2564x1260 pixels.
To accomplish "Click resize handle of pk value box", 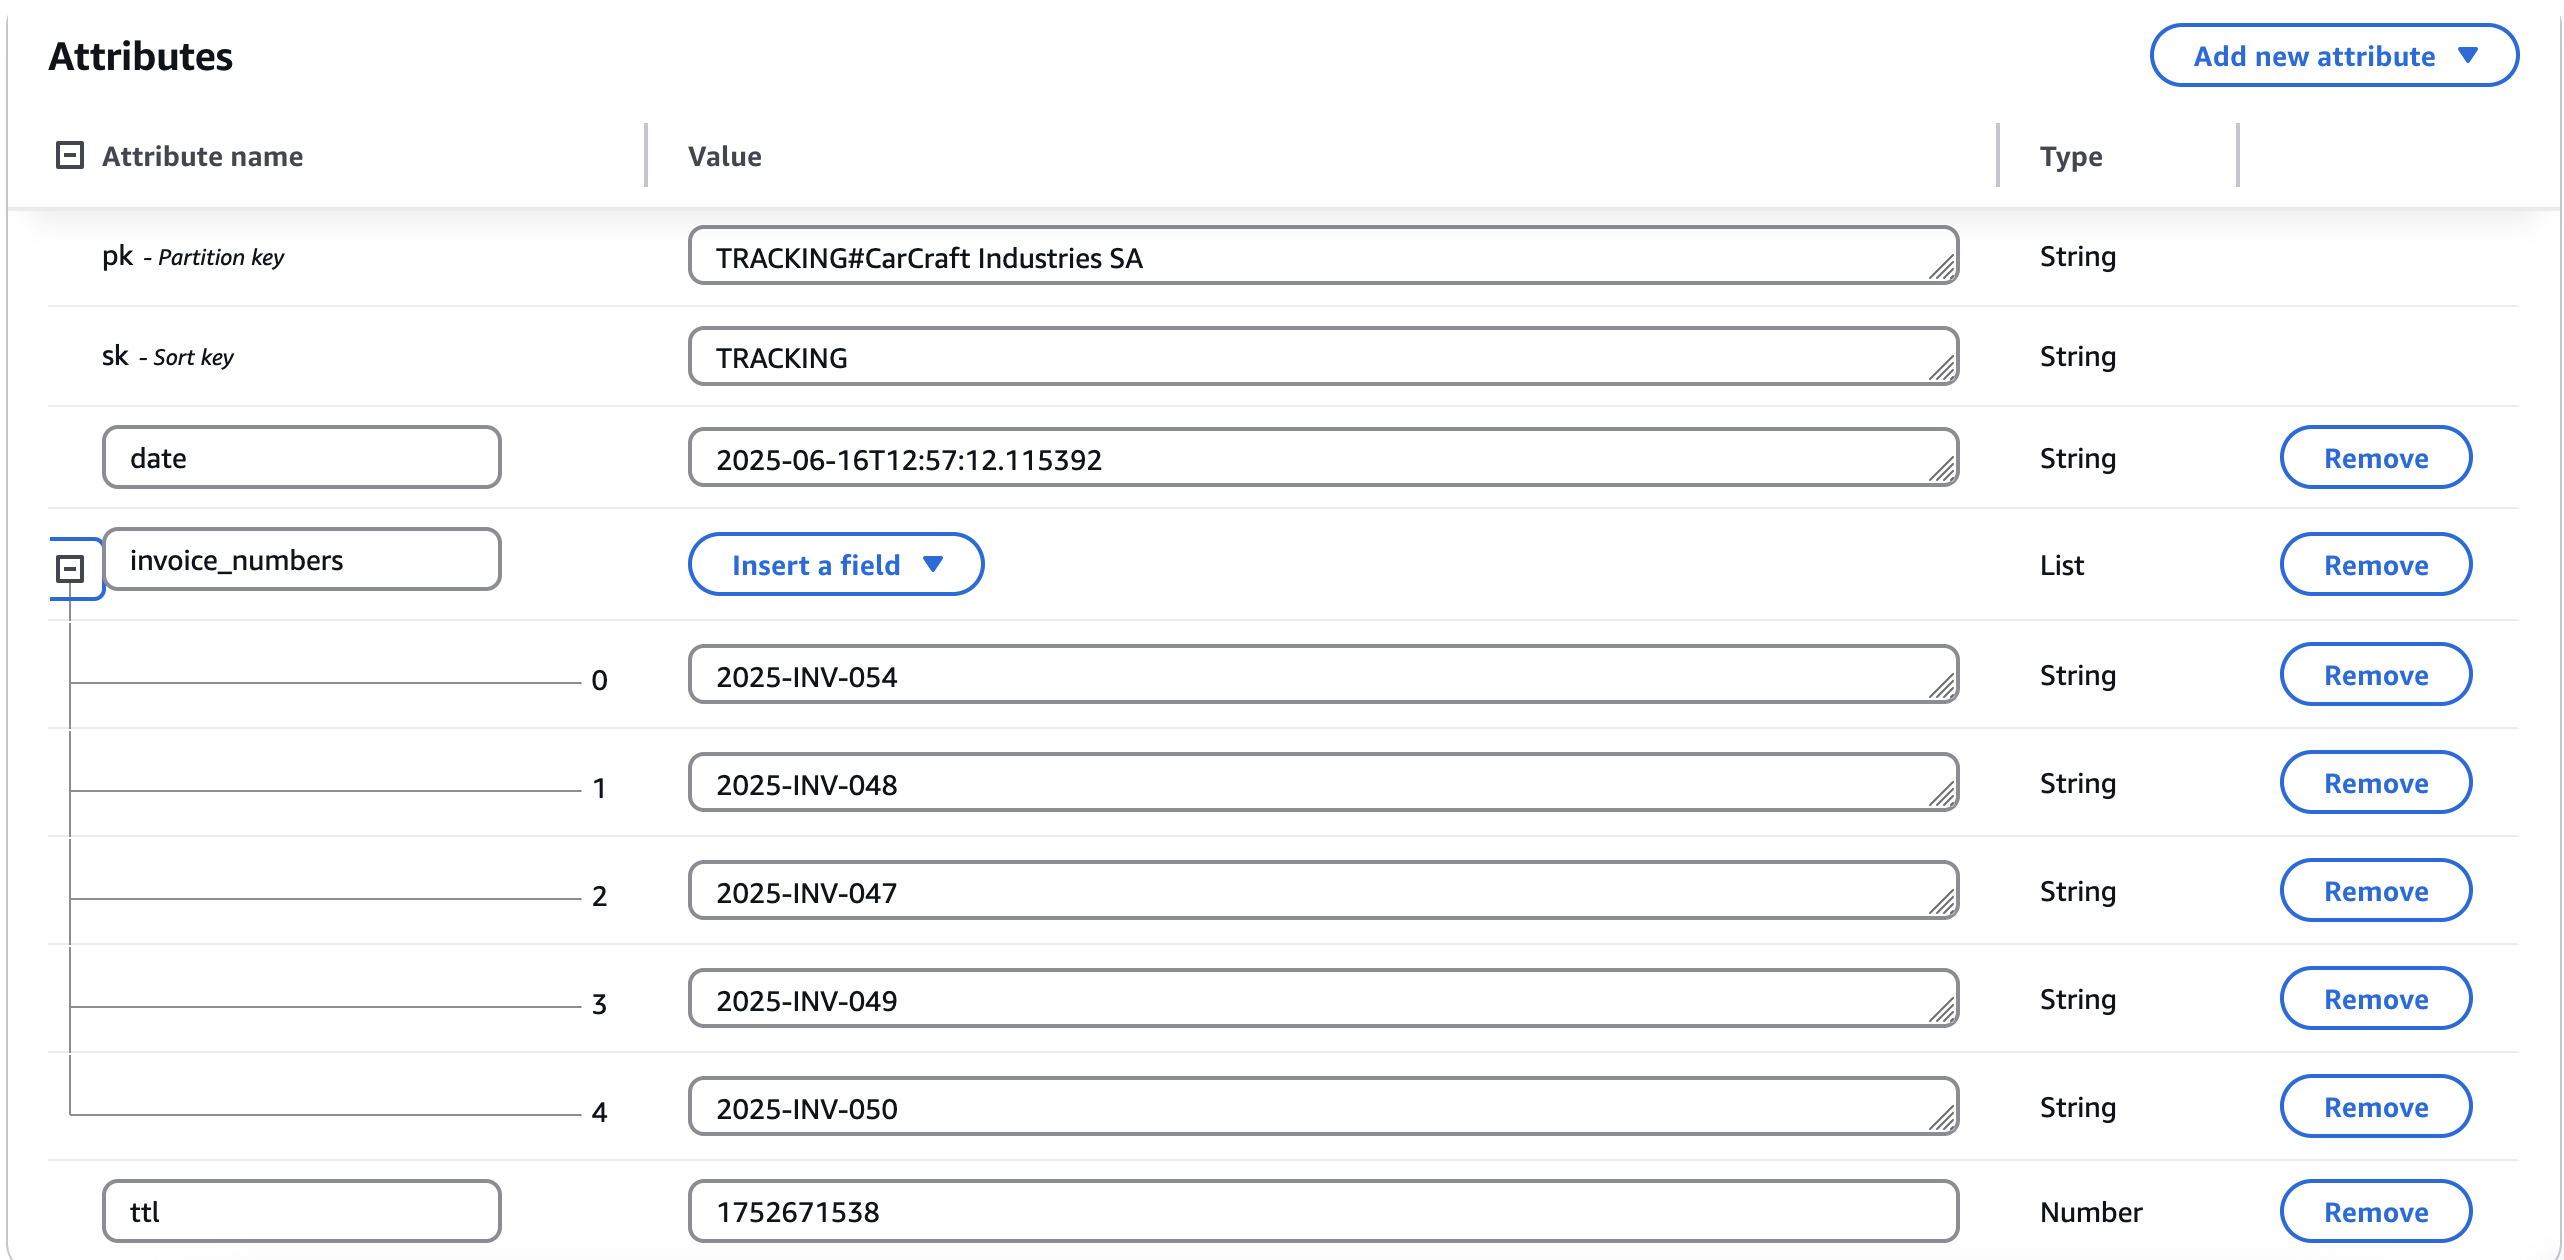I will (x=1942, y=268).
